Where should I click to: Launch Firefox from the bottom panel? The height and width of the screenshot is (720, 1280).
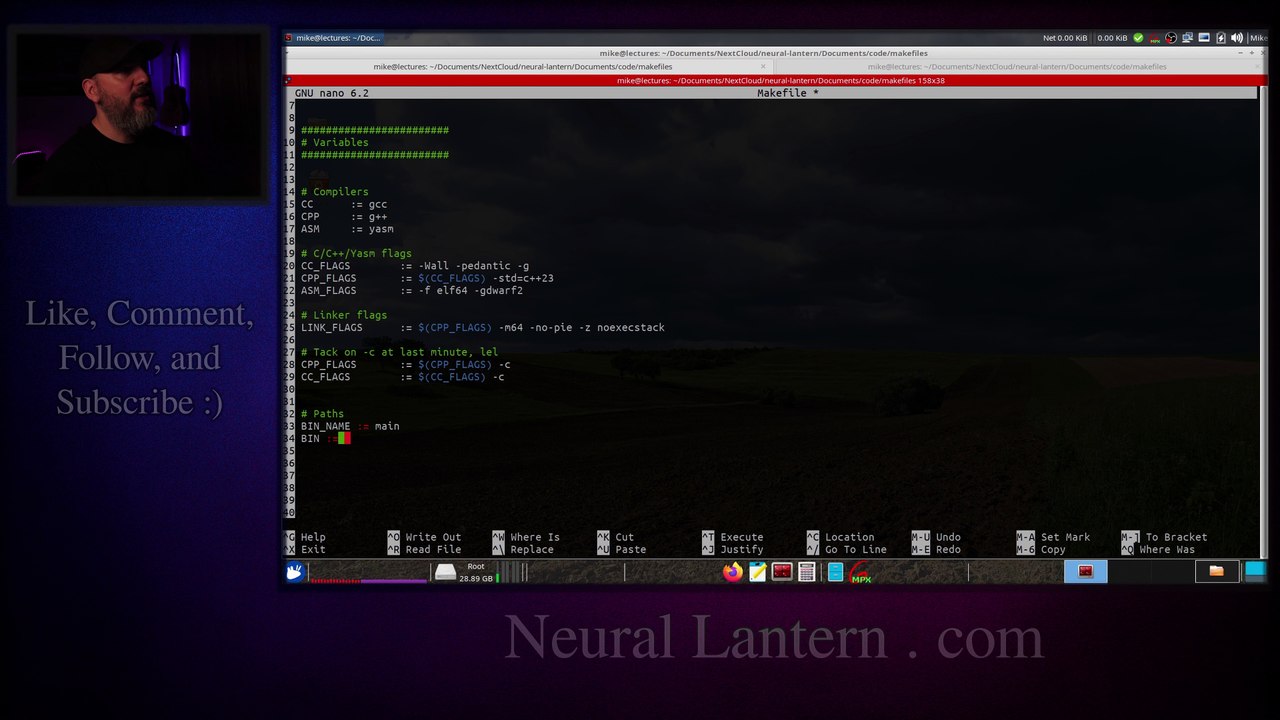coord(733,572)
